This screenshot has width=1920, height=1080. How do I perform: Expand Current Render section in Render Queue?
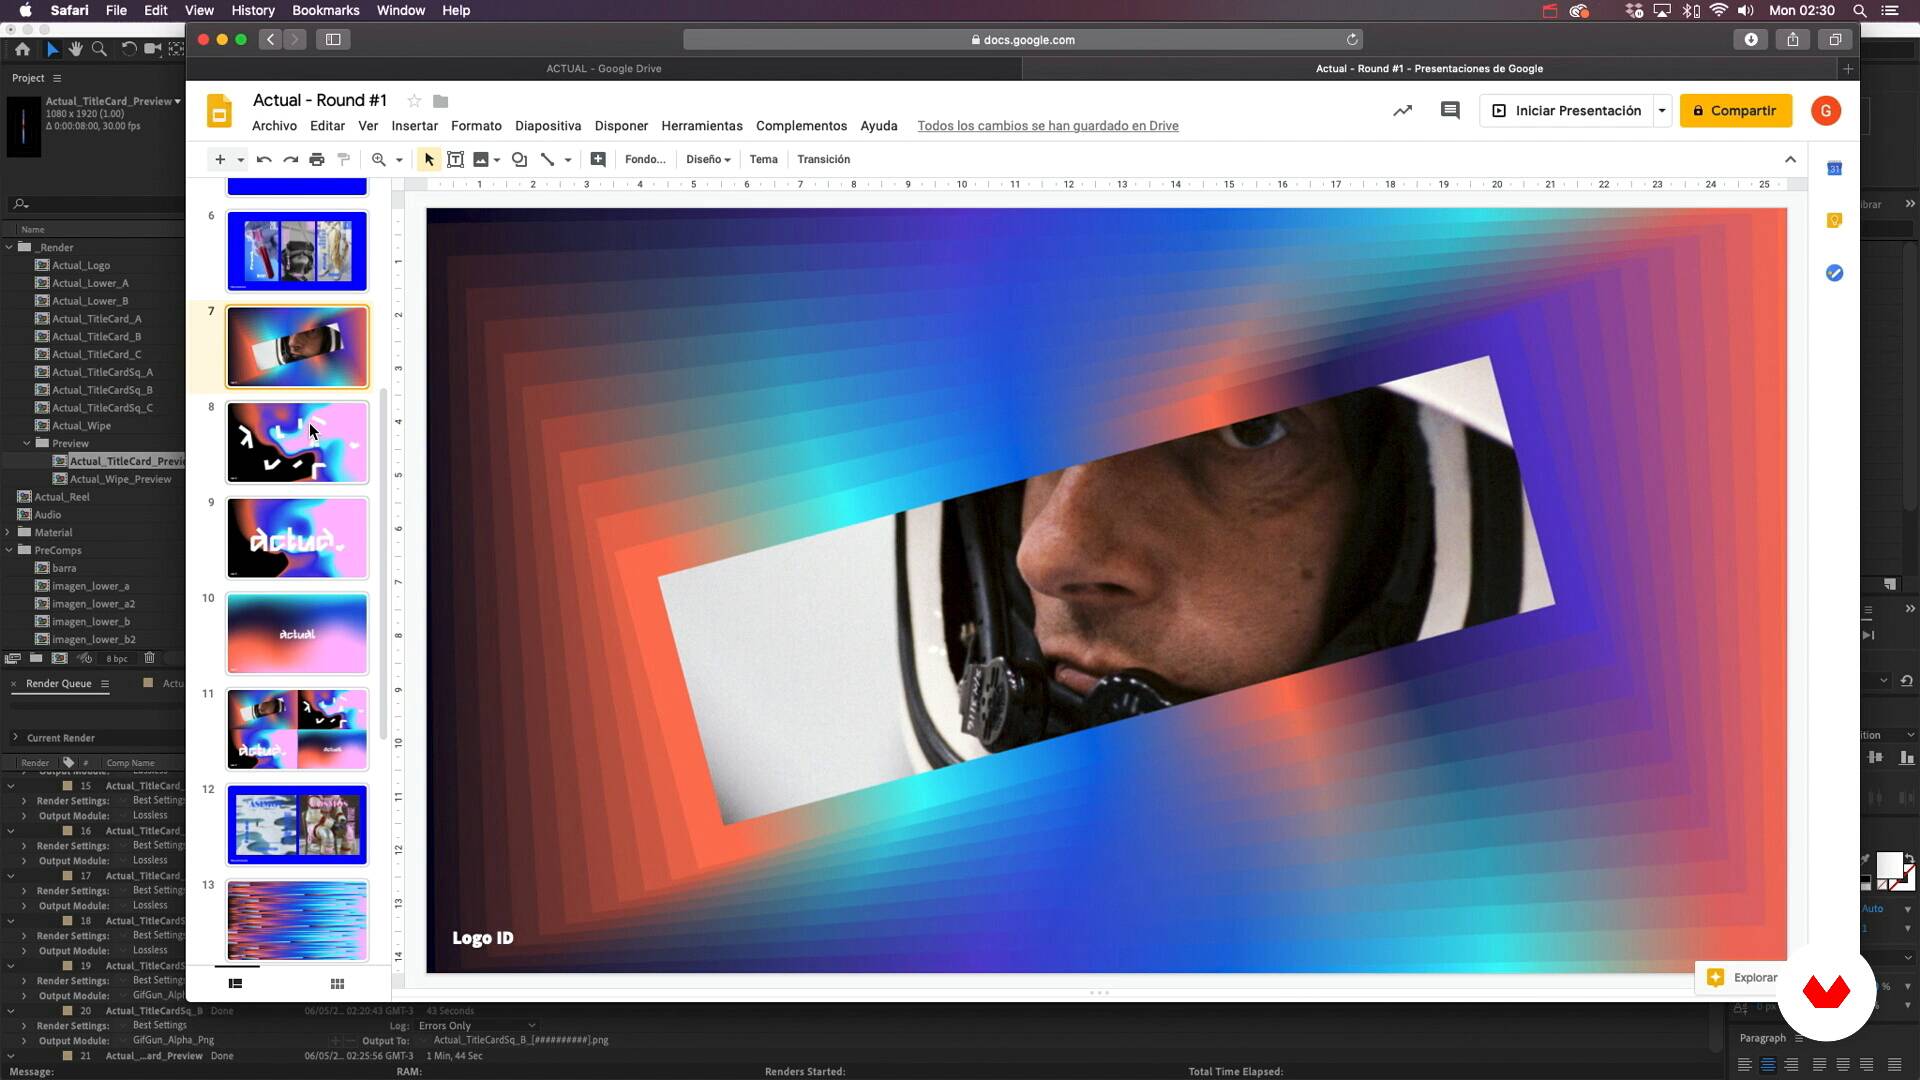click(x=15, y=737)
